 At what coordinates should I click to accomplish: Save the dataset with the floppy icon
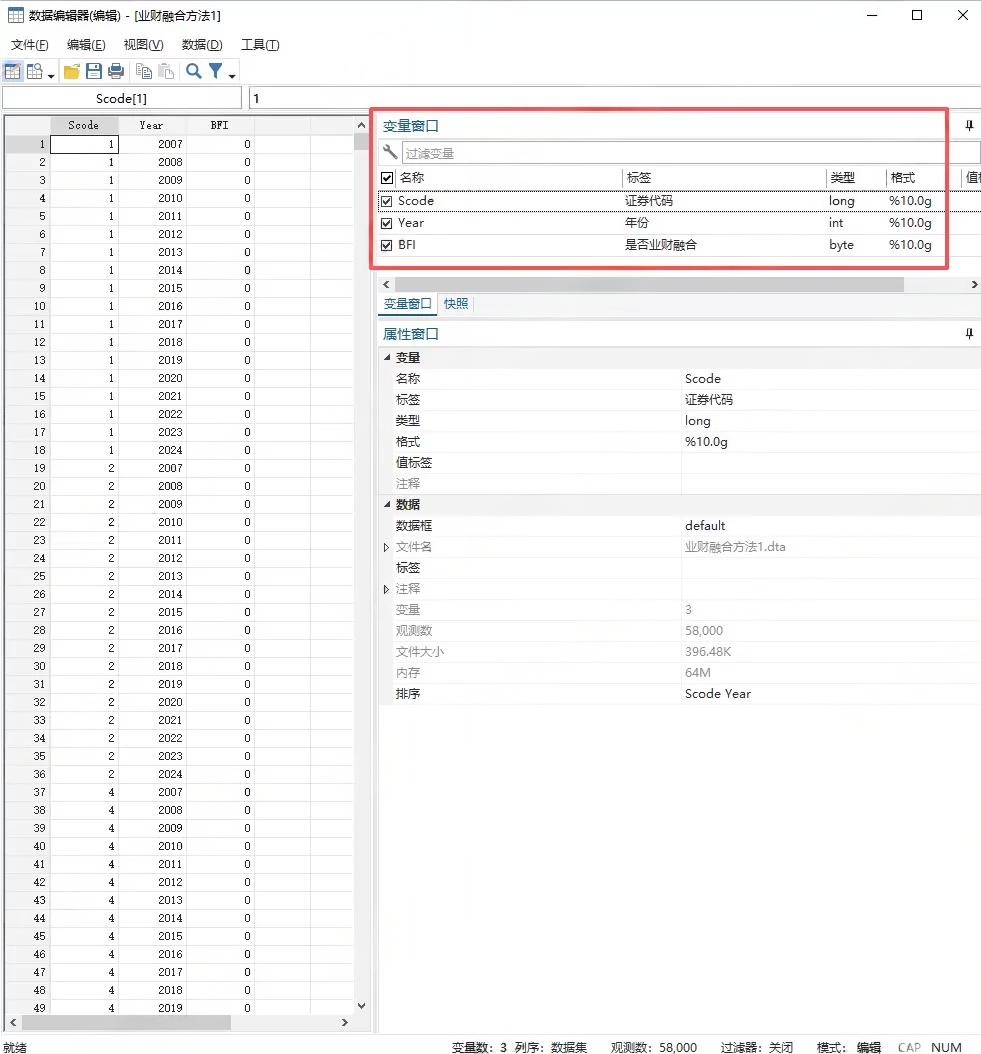pos(94,71)
